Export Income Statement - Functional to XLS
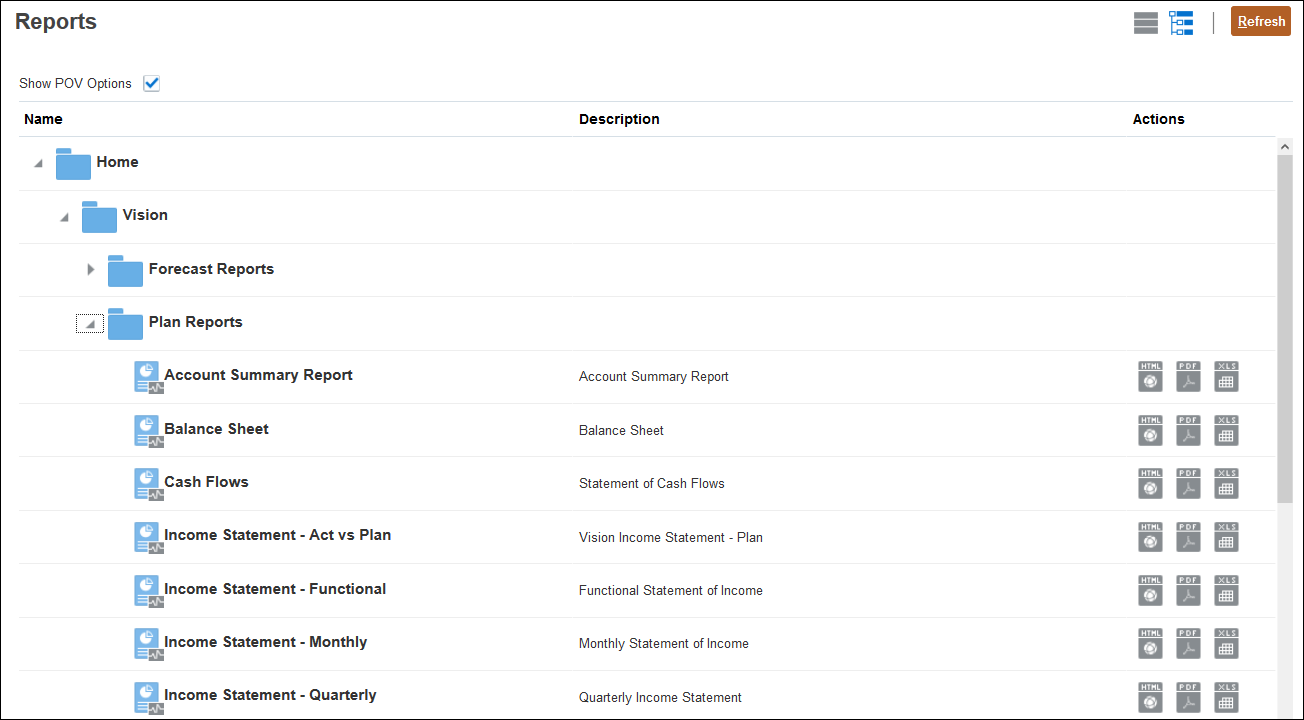This screenshot has width=1304, height=720. (1226, 592)
